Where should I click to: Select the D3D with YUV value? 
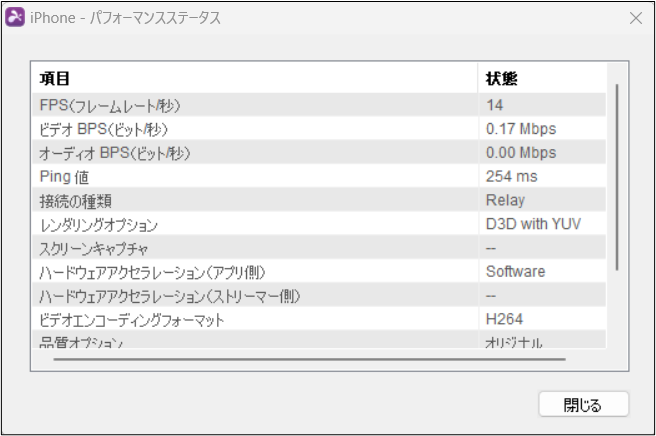click(x=533, y=224)
